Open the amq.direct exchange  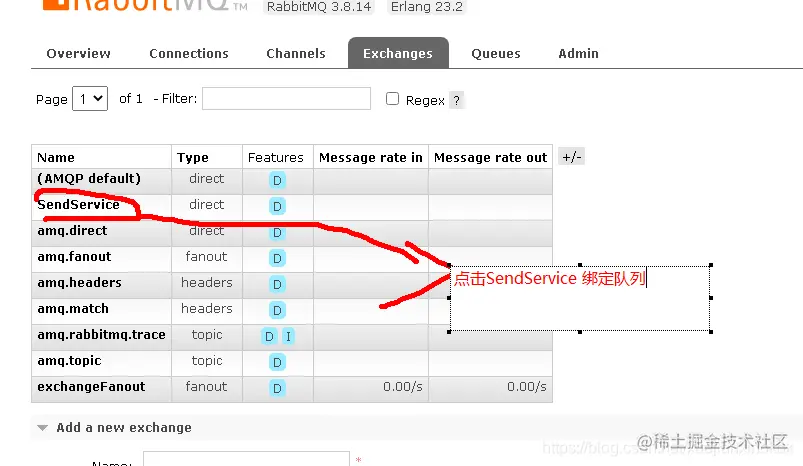[72, 230]
